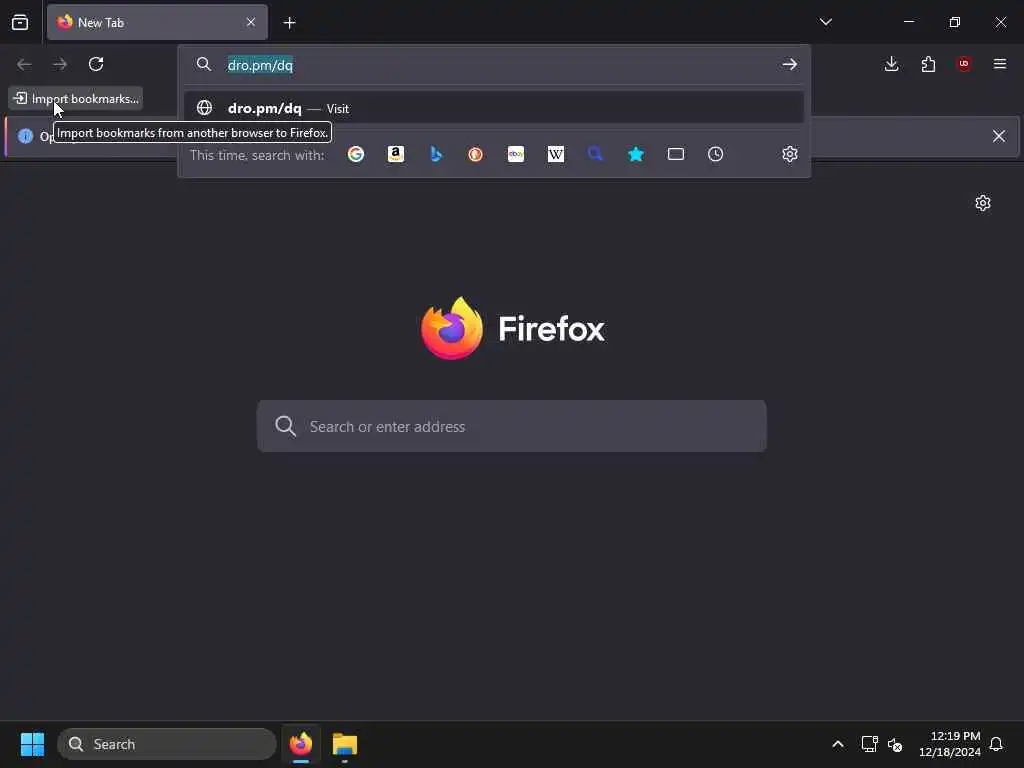Search history using the clock icon
1024x768 pixels.
pos(716,154)
